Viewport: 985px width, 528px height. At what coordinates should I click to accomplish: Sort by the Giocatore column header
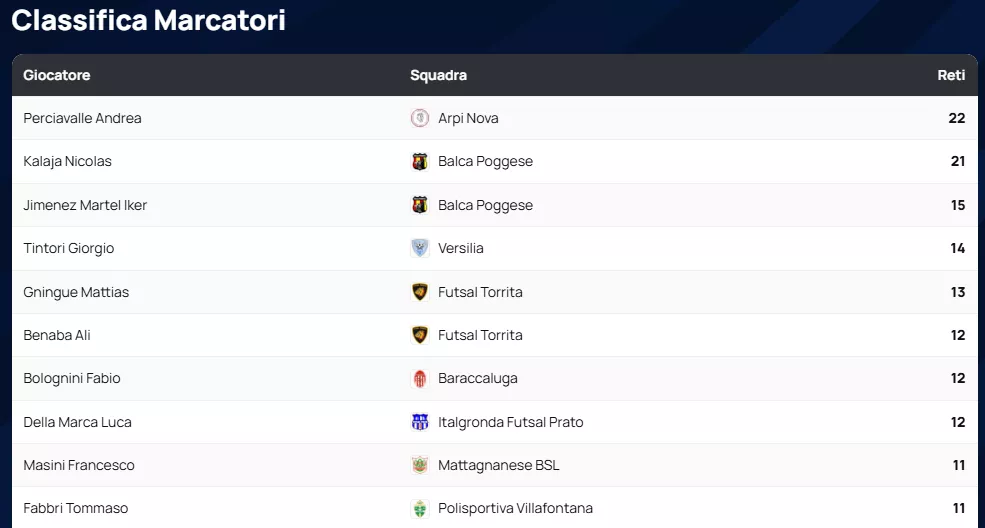tap(57, 75)
